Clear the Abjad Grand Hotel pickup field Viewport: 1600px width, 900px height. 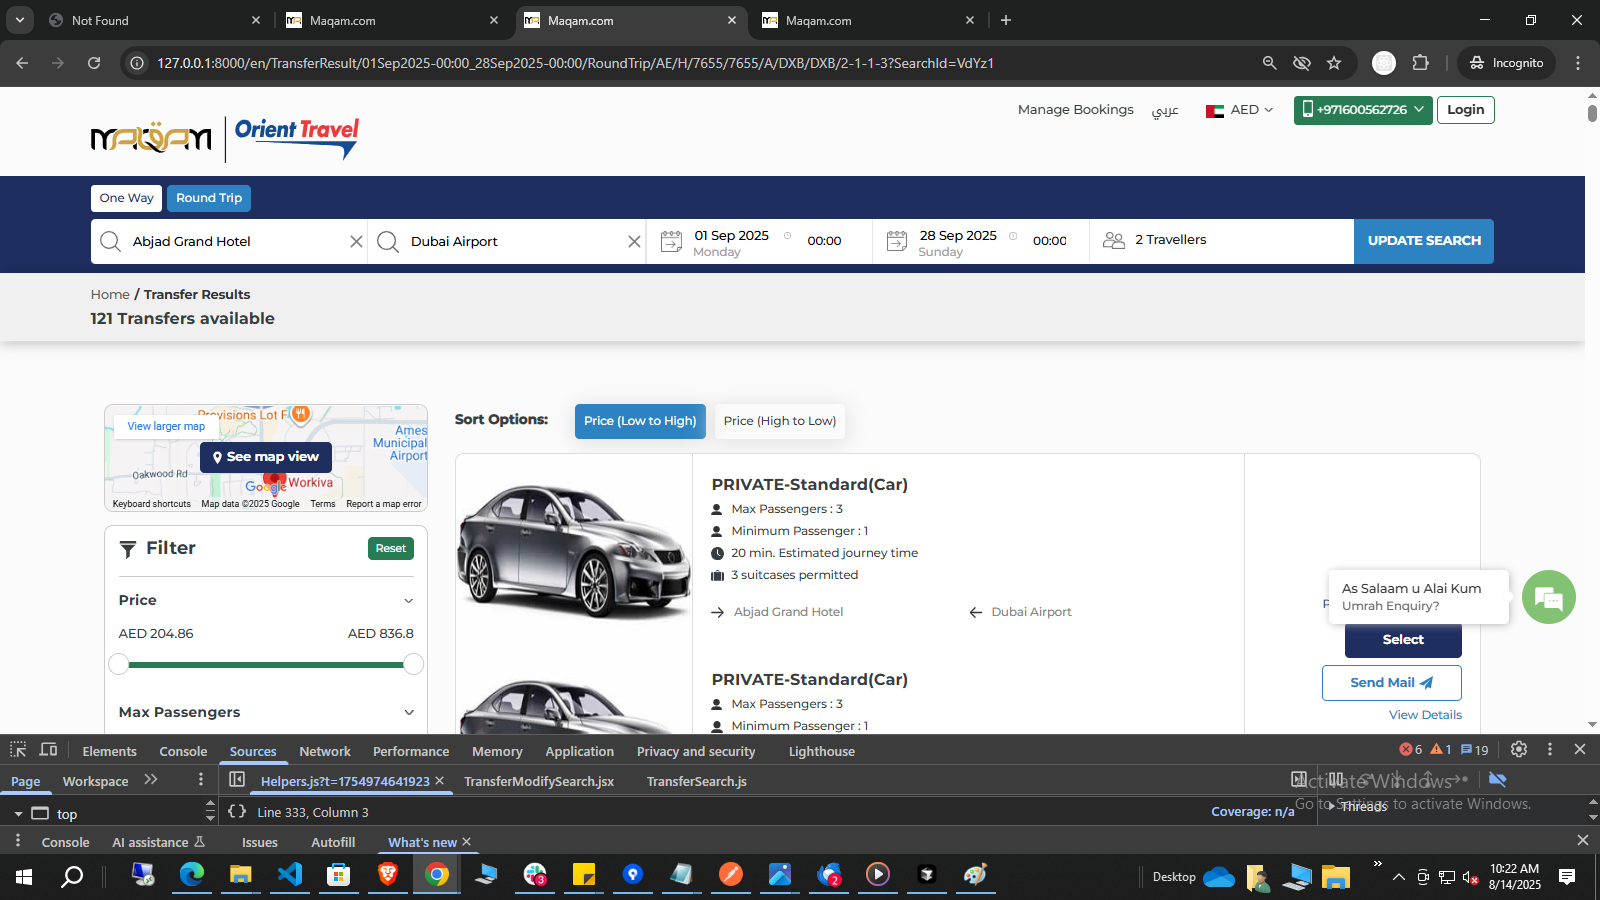(356, 242)
